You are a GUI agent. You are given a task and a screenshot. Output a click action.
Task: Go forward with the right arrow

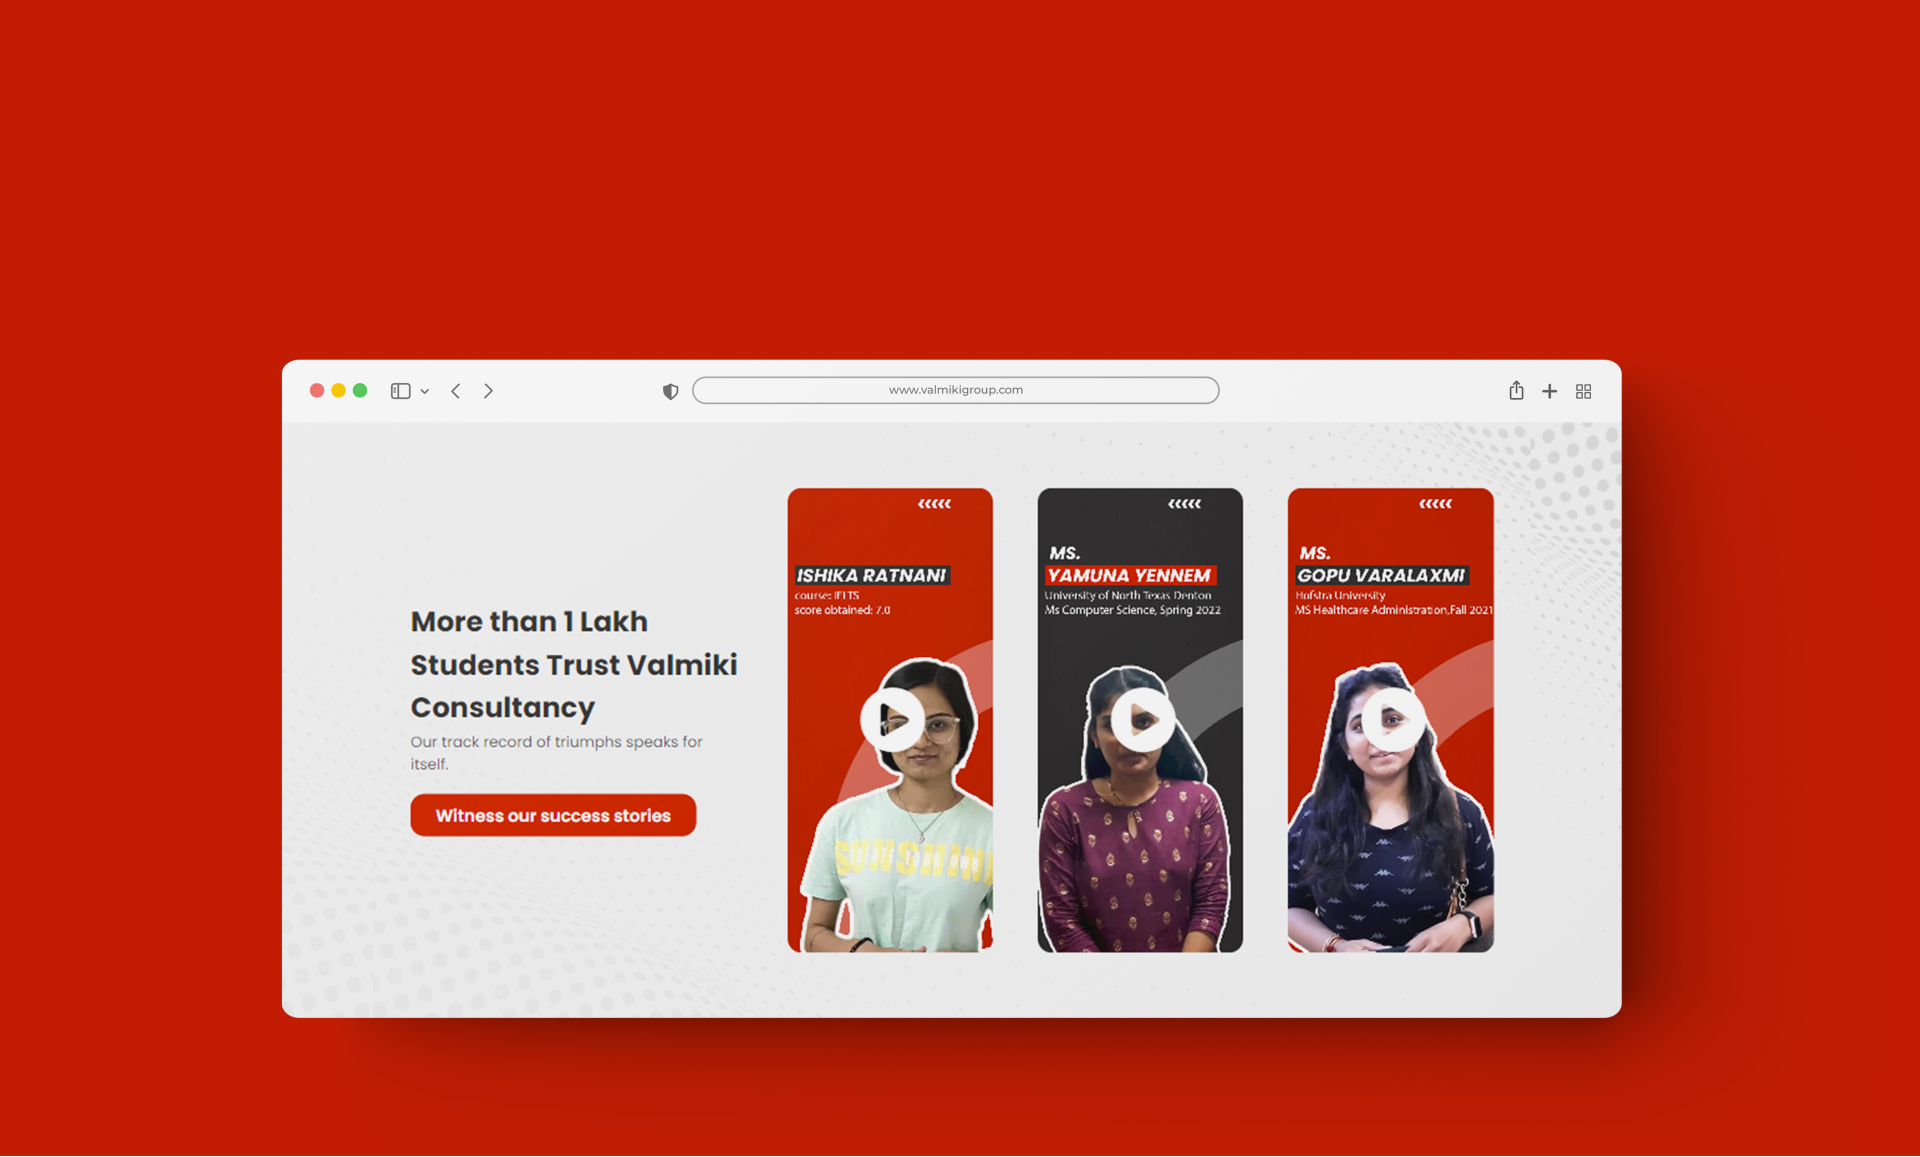pyautogui.click(x=488, y=391)
